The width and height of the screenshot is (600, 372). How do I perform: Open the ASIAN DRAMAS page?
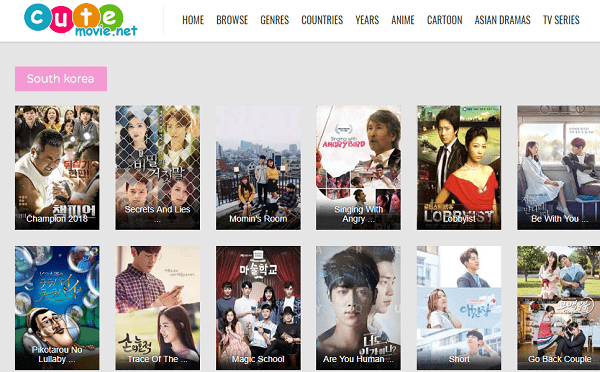point(502,20)
